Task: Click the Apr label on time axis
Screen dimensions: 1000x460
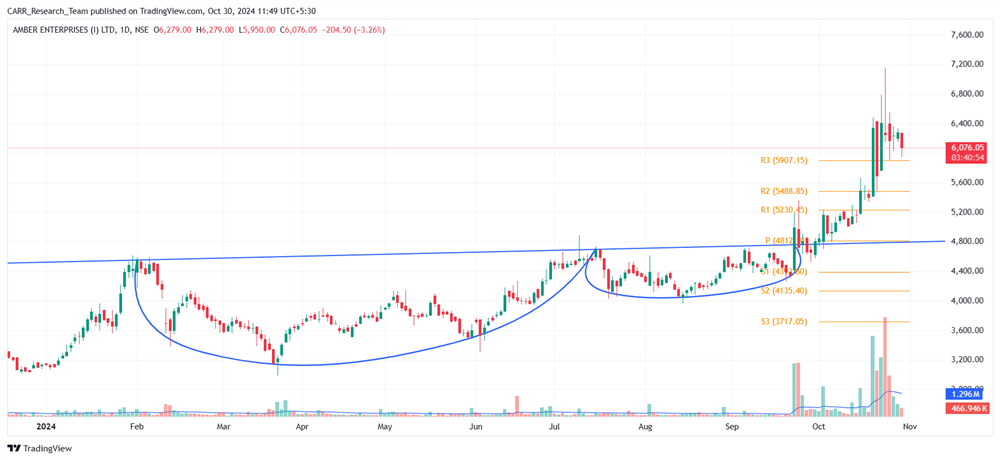Action: click(302, 425)
